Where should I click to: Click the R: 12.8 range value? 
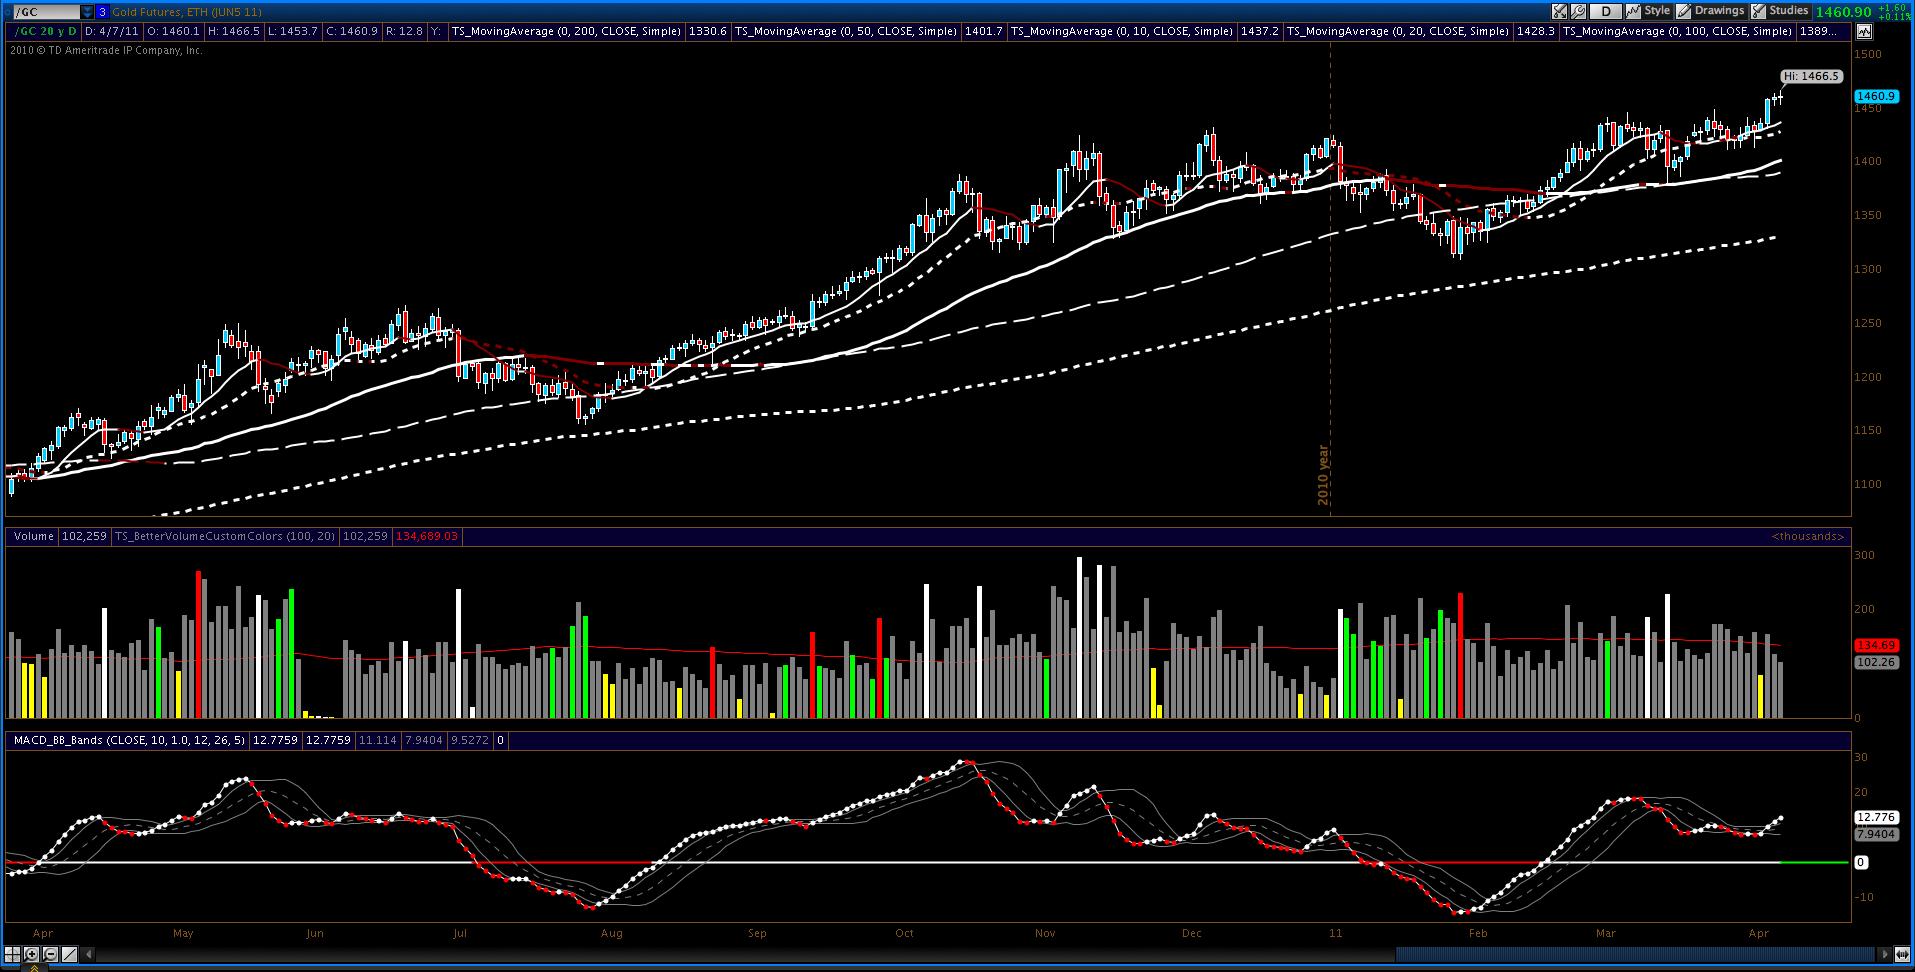405,31
